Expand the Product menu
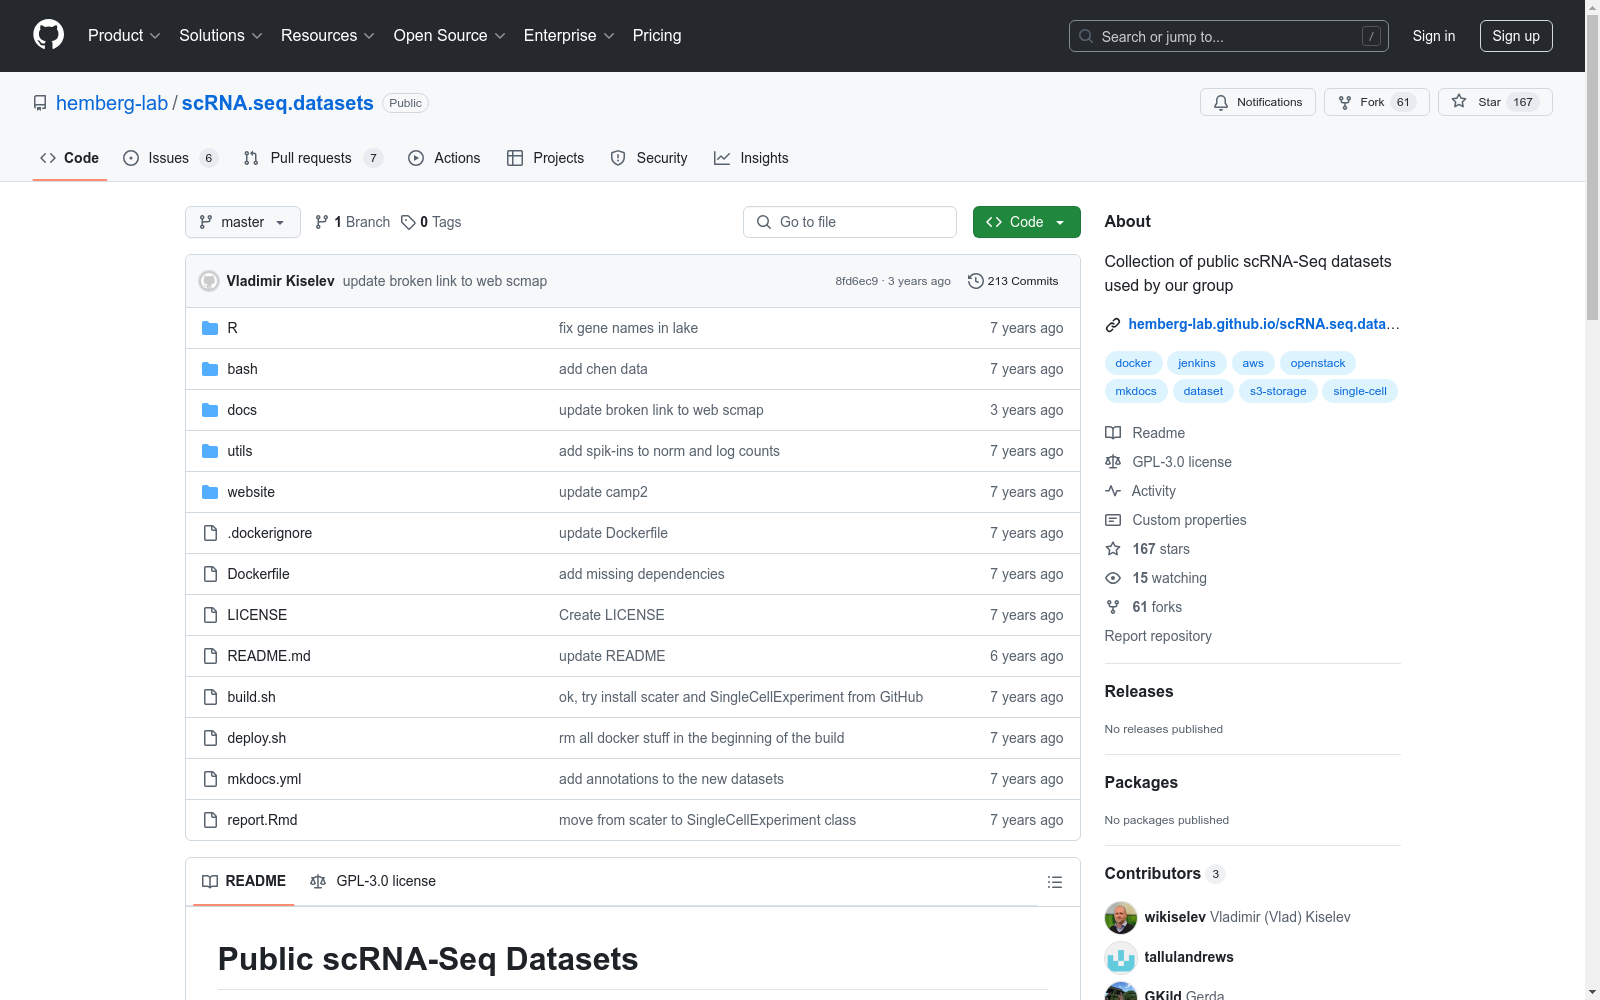The height and width of the screenshot is (1000, 1600). pos(124,36)
